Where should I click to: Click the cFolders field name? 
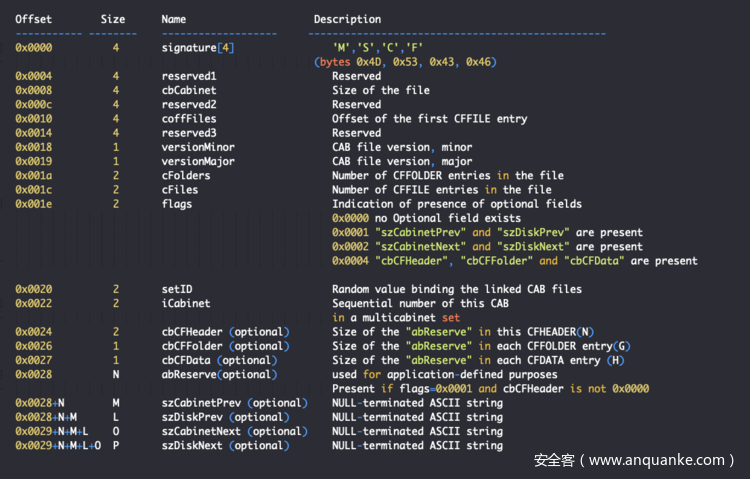point(184,175)
